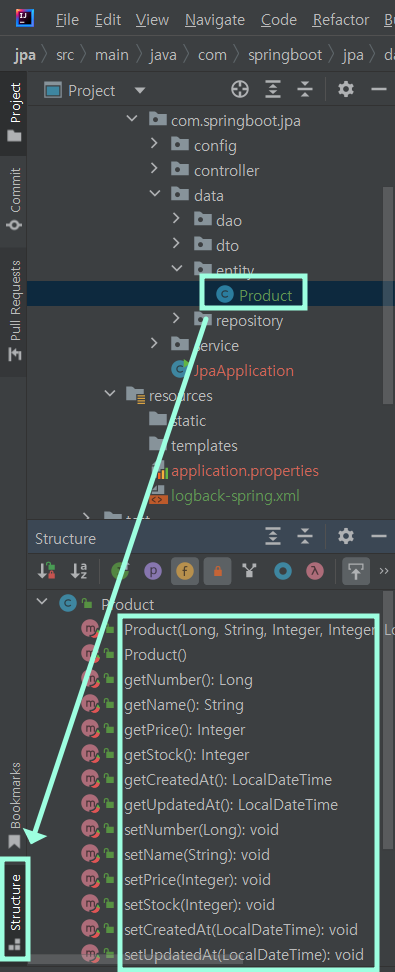Click java in the breadcrumb bar
This screenshot has height=972, width=395.
tap(163, 55)
